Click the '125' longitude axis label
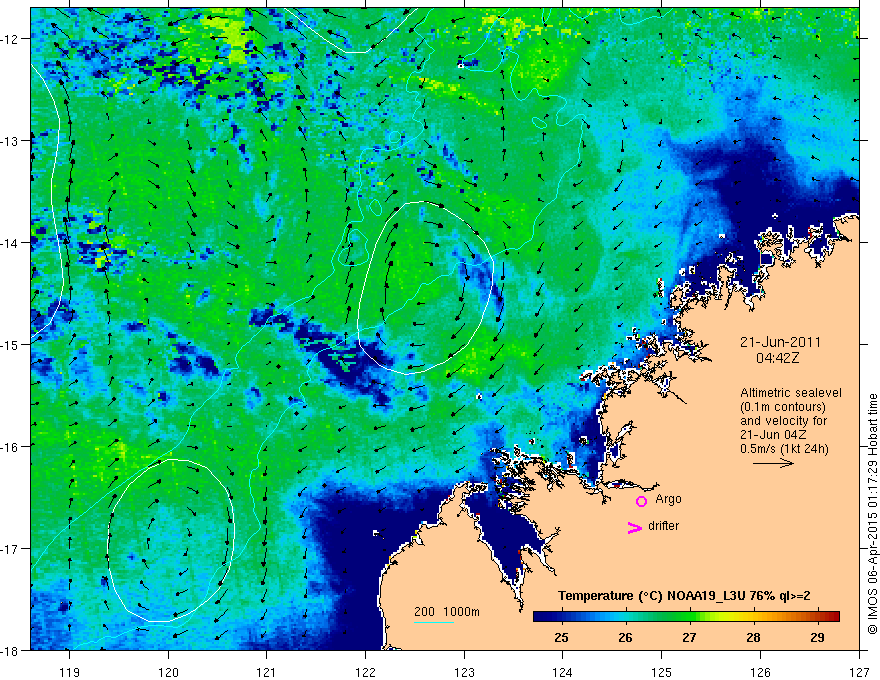 pyautogui.click(x=662, y=672)
